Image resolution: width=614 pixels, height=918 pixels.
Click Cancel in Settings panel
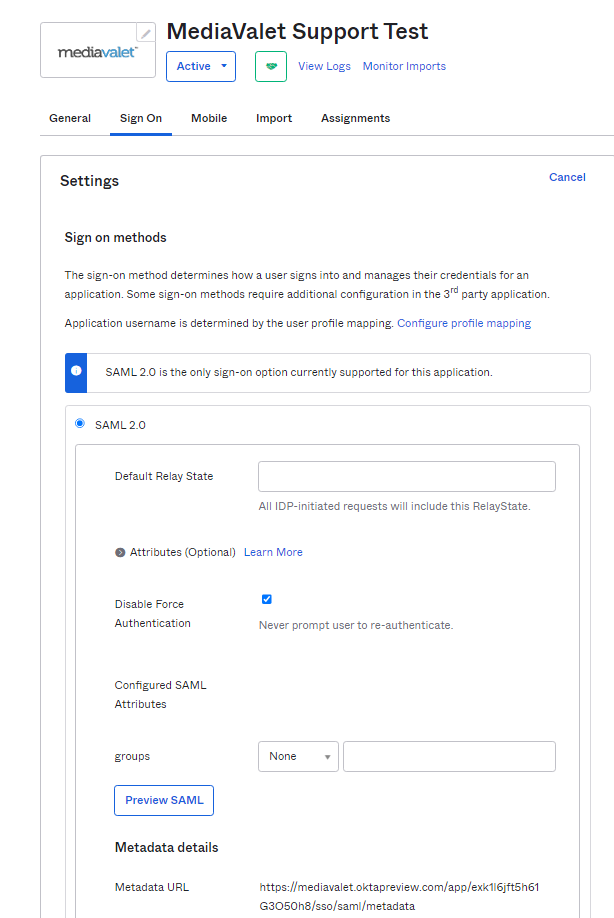(x=567, y=177)
